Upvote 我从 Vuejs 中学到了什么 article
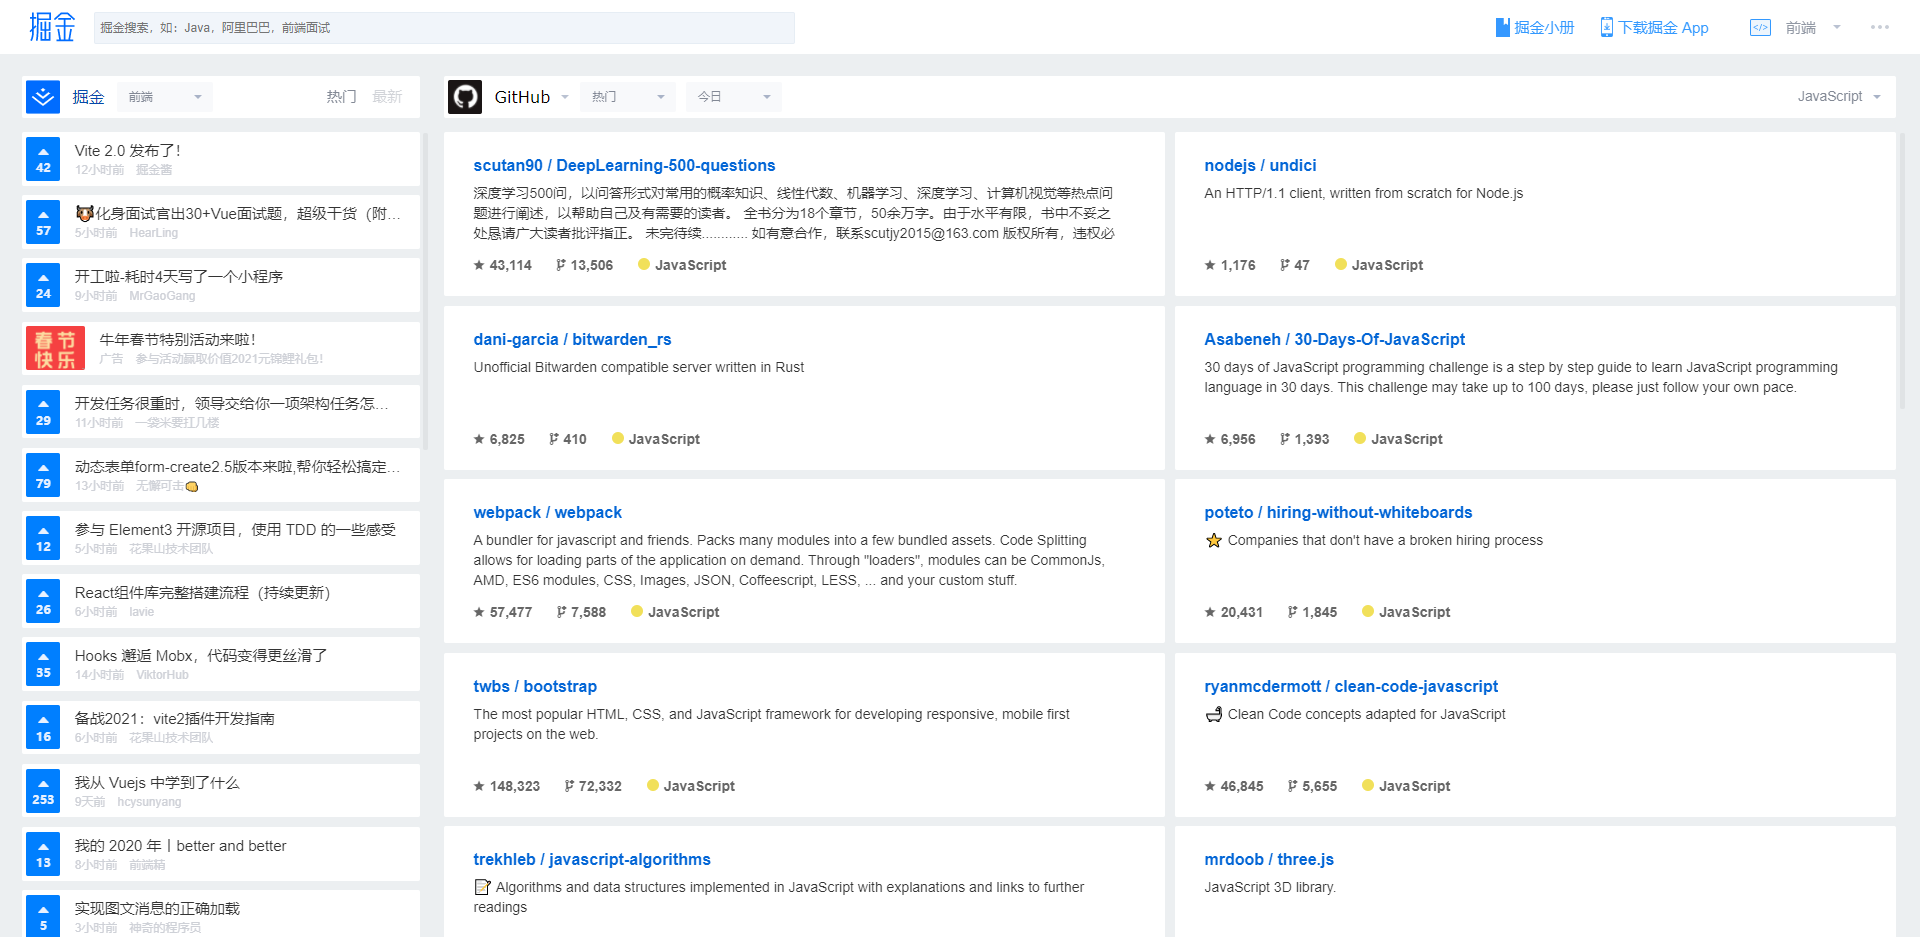The width and height of the screenshot is (1920, 937). click(43, 790)
